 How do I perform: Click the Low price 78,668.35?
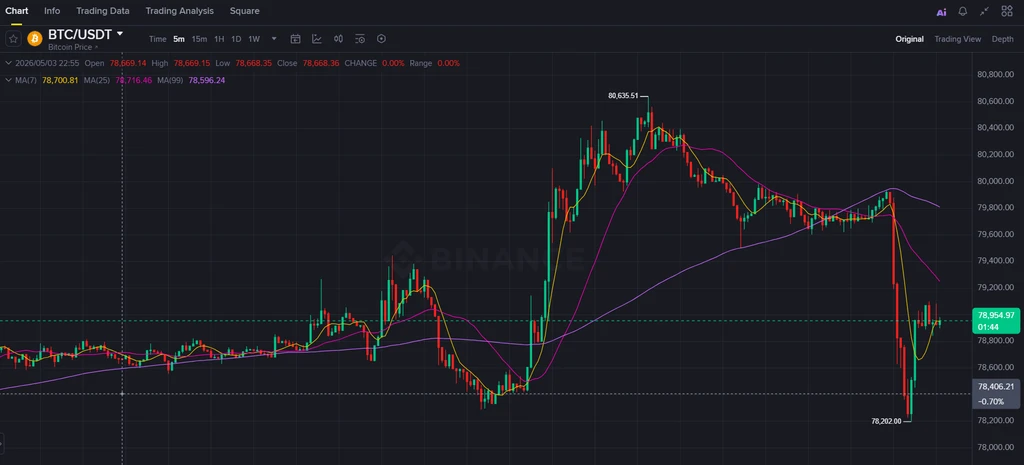(x=254, y=63)
